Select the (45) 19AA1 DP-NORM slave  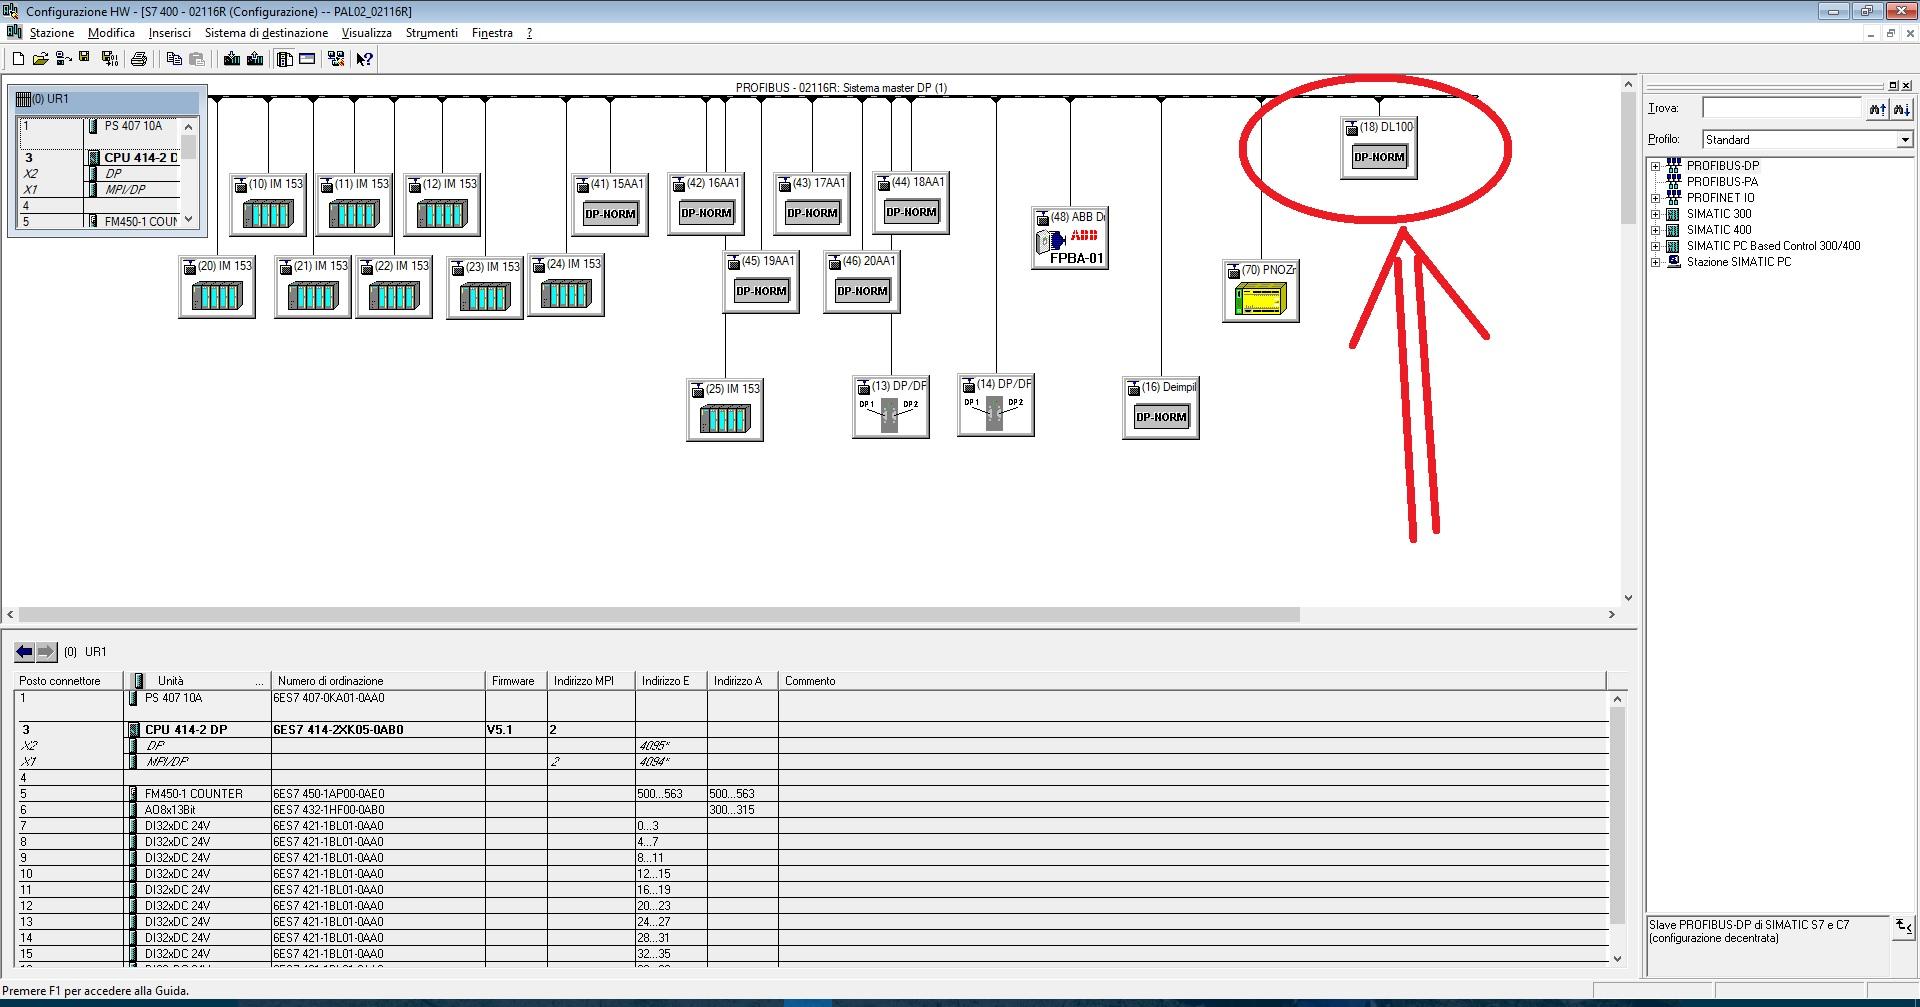(x=761, y=282)
